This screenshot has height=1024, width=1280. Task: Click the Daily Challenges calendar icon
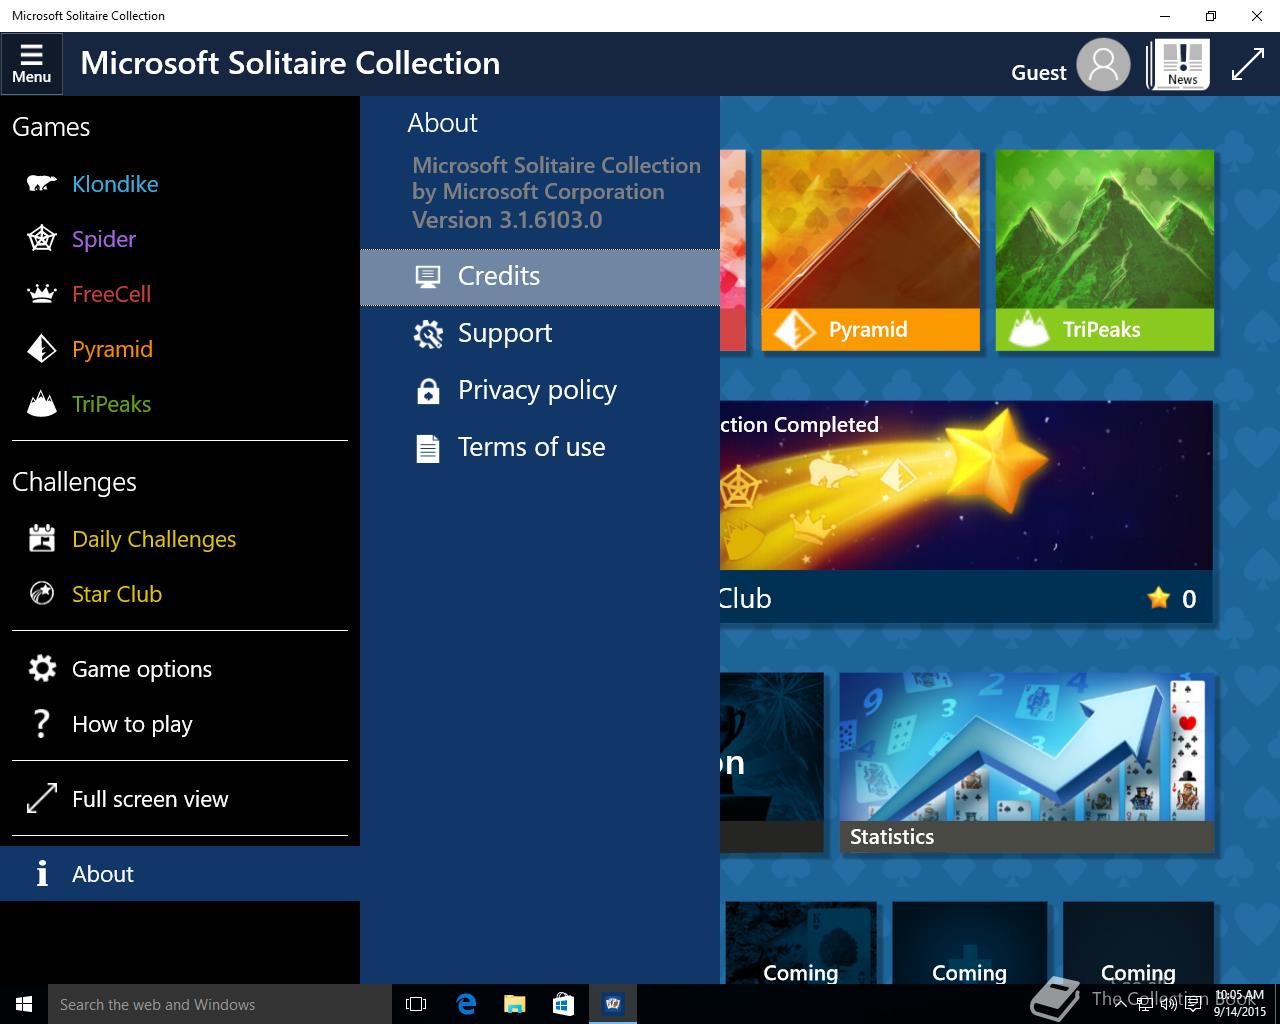click(x=41, y=539)
